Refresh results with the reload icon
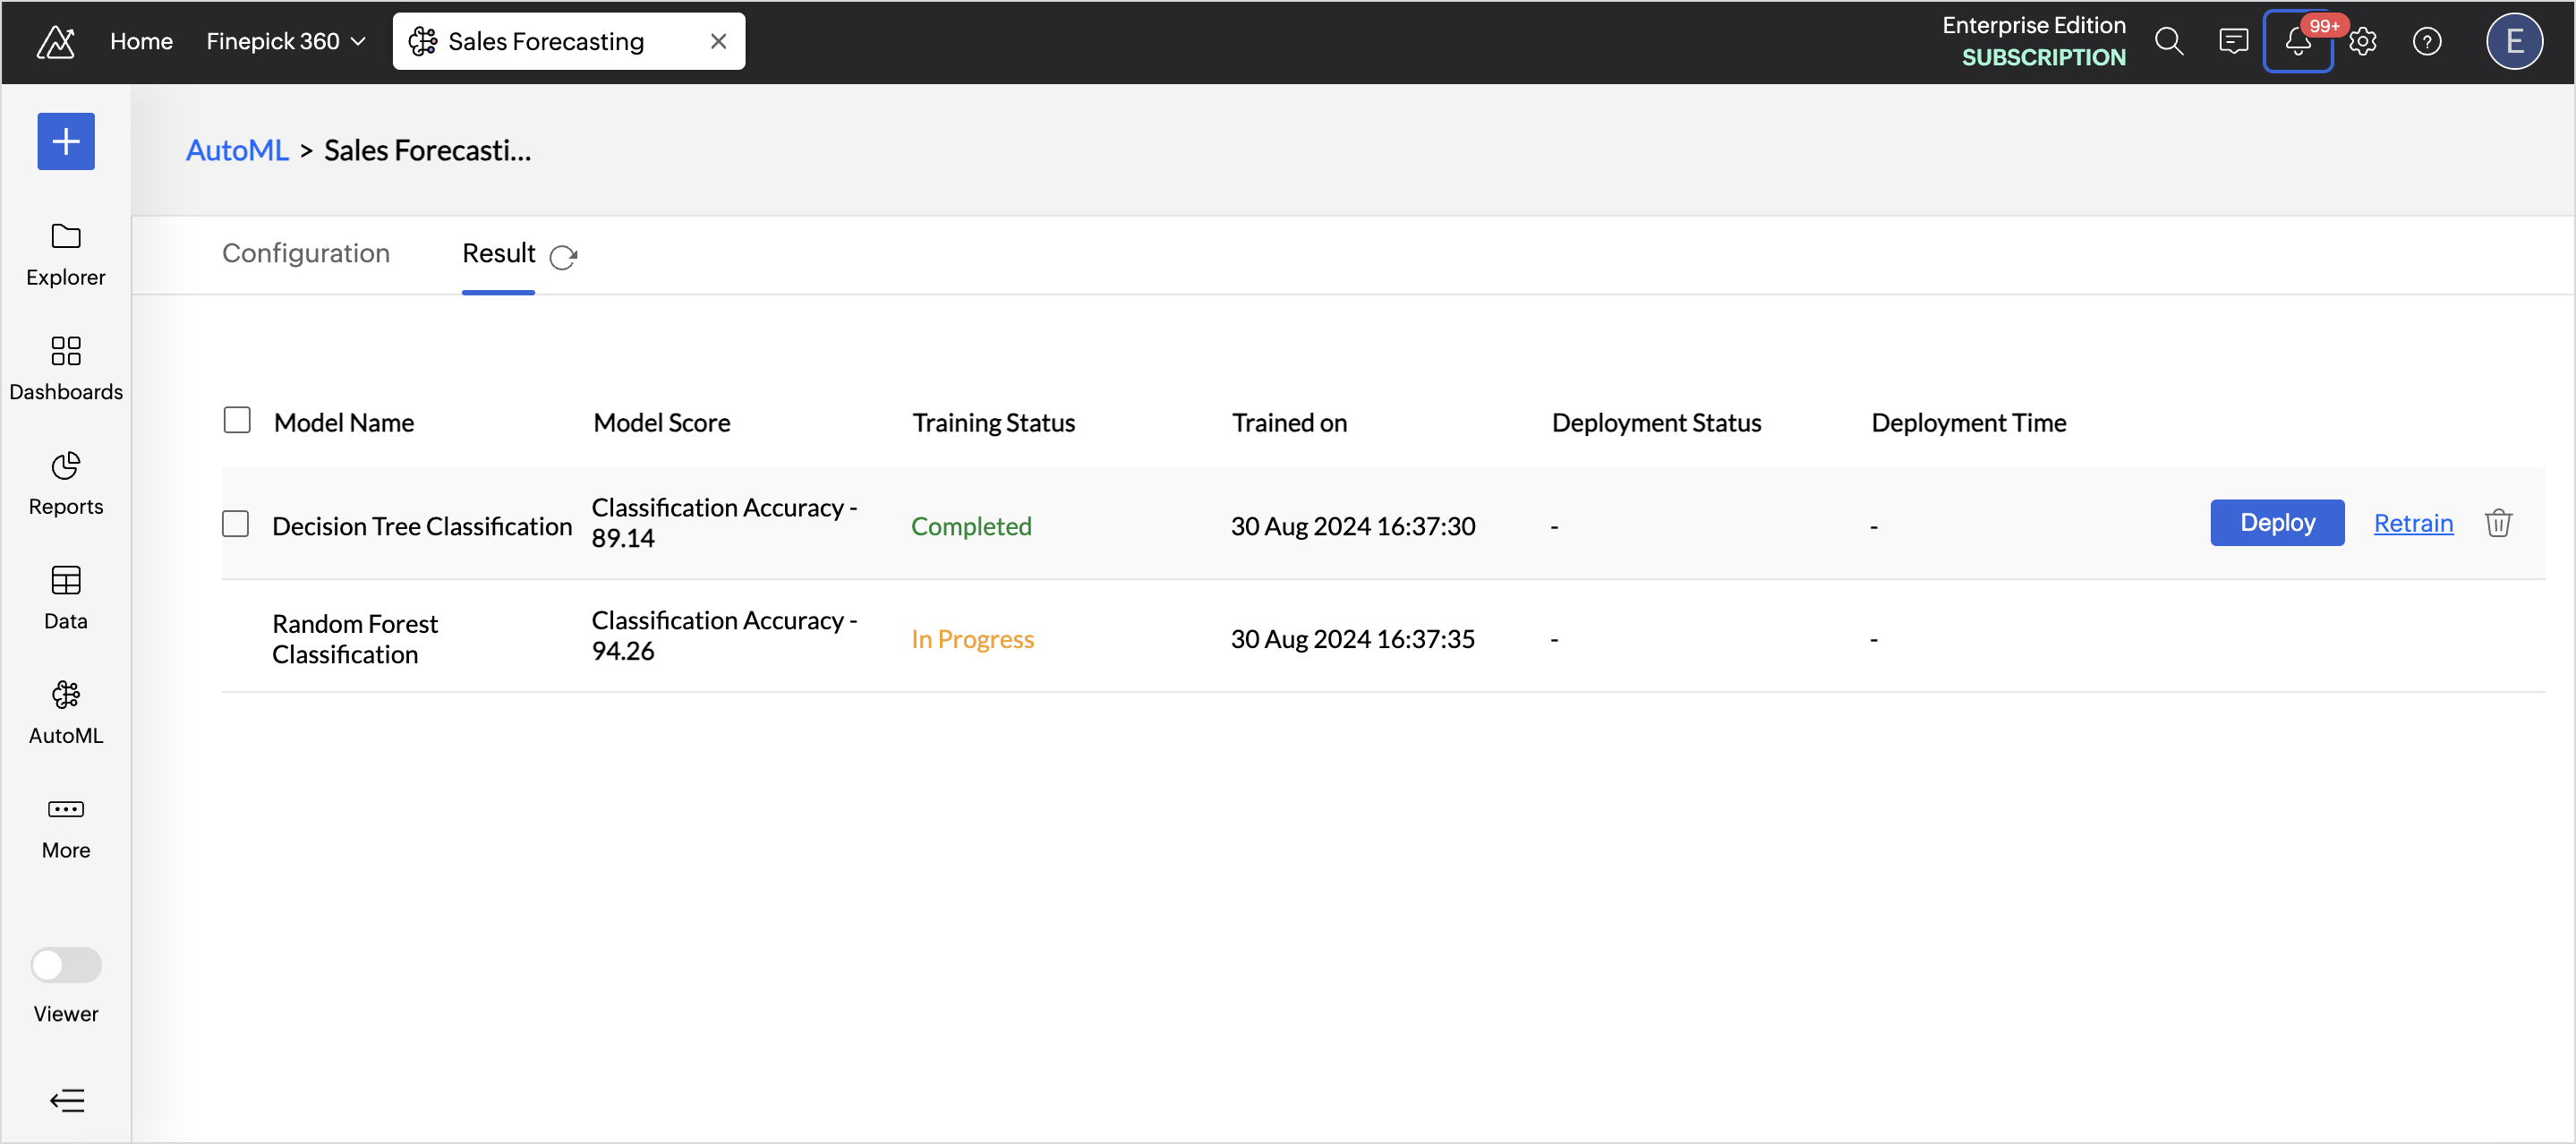 click(x=563, y=257)
